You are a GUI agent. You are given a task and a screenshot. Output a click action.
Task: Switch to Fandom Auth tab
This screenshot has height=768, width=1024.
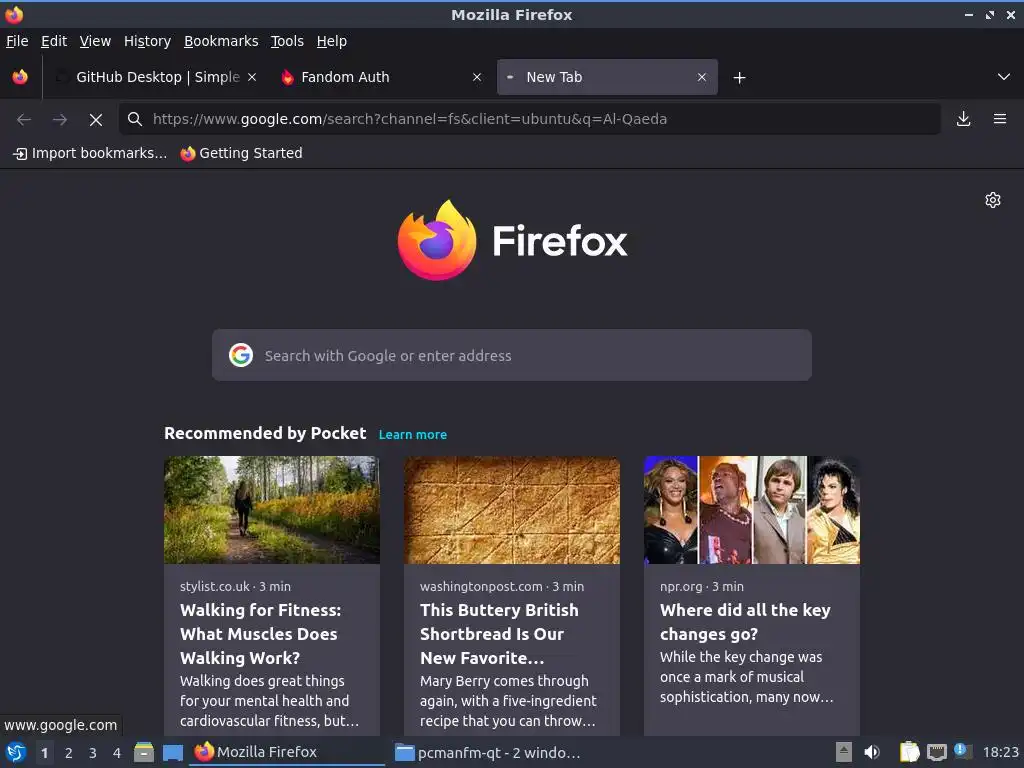[x=381, y=77]
